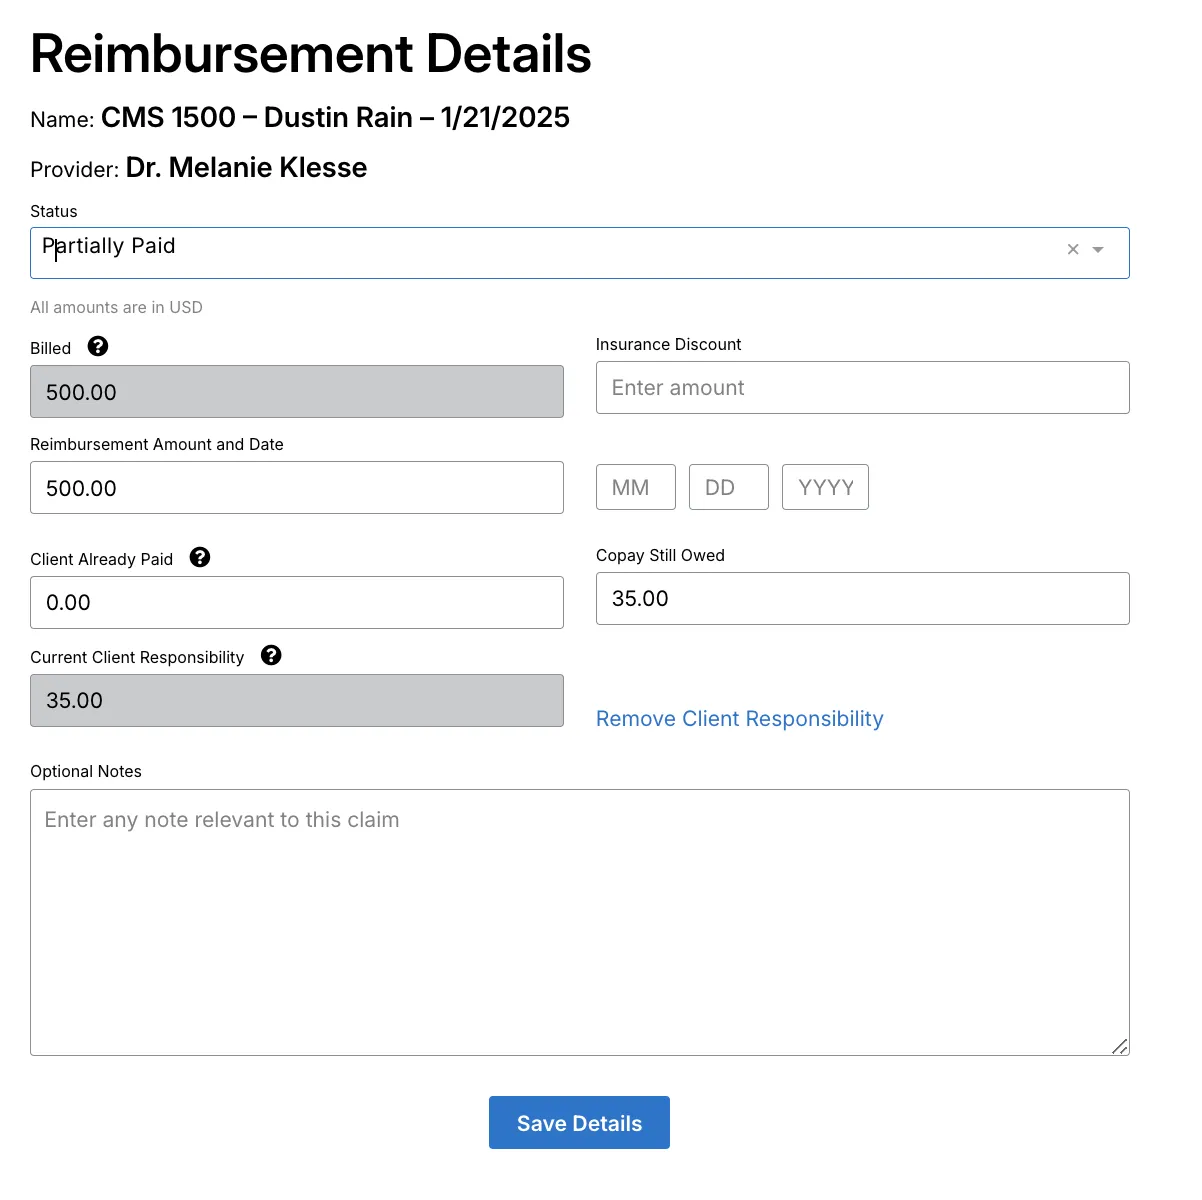Click the 'Reimbursement Details' heading
The width and height of the screenshot is (1202, 1200).
[311, 54]
